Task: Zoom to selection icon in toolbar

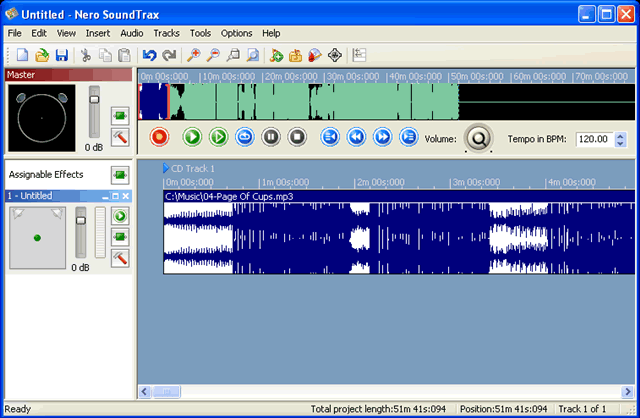Action: click(233, 55)
